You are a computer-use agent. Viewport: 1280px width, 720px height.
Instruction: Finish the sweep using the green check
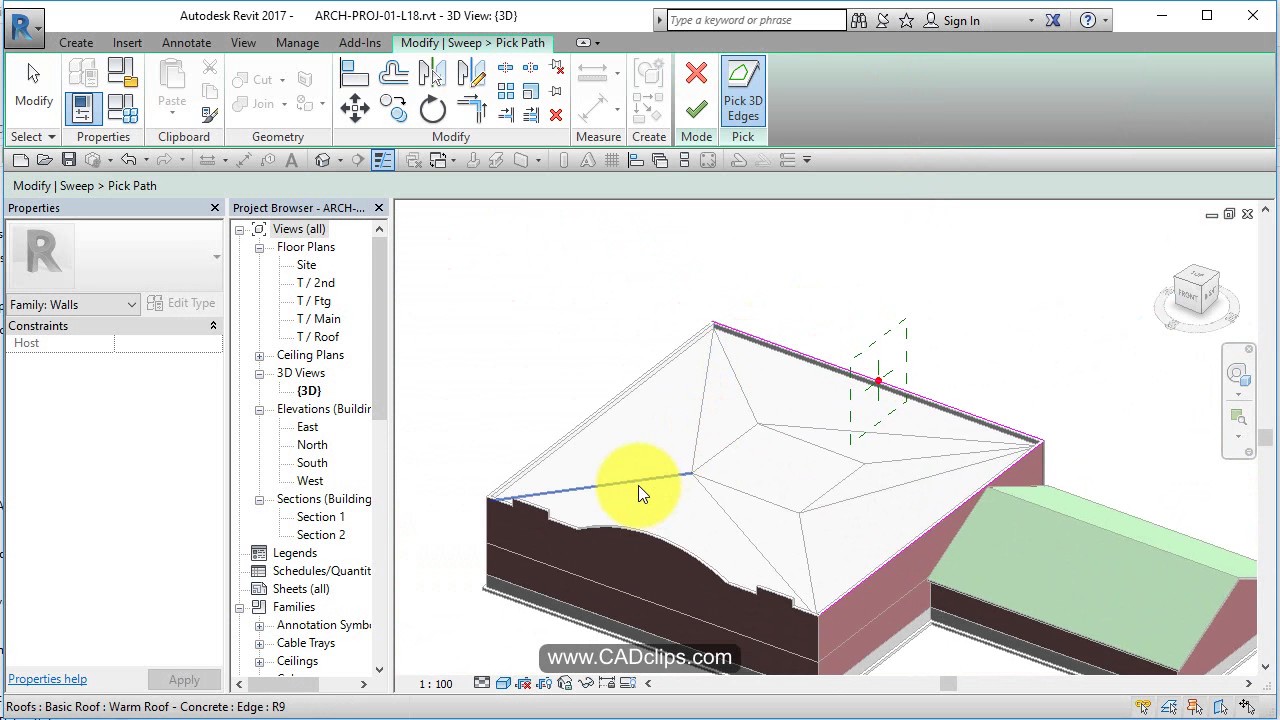click(697, 107)
